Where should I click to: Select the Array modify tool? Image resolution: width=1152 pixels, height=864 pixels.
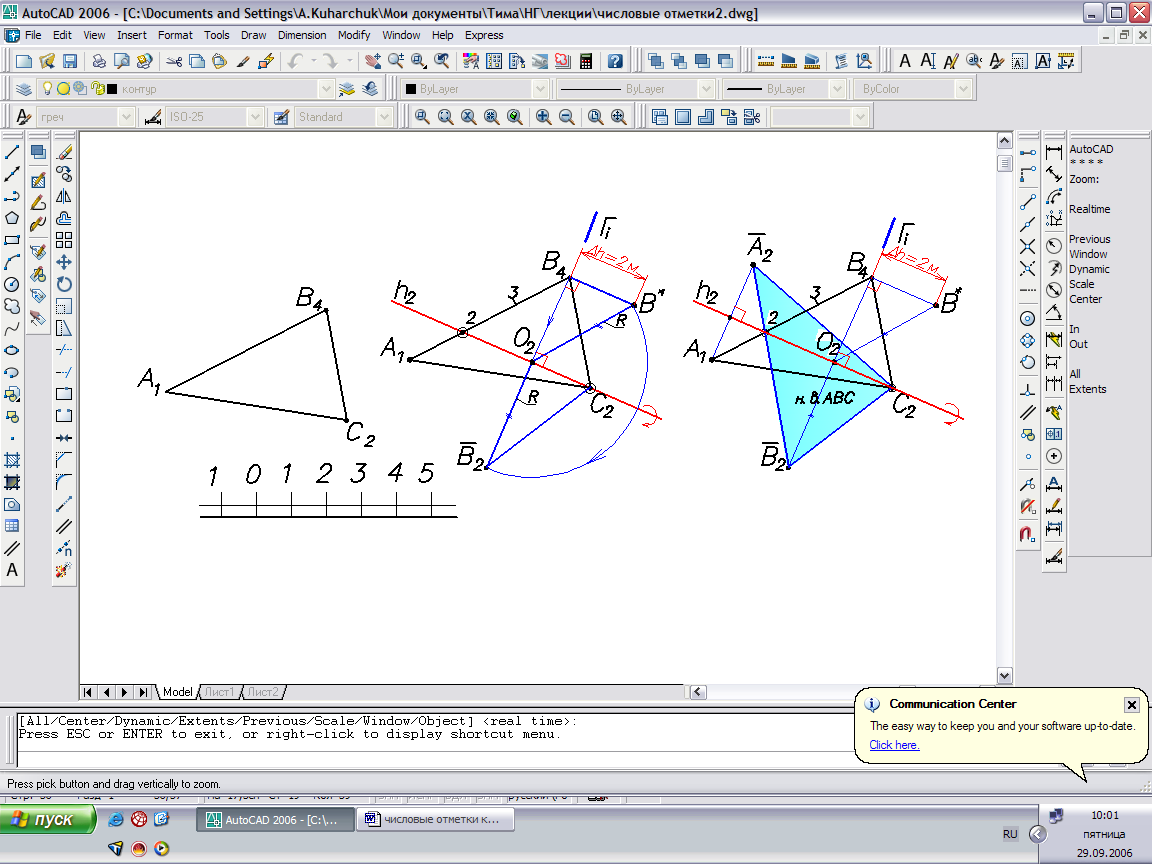(x=64, y=240)
